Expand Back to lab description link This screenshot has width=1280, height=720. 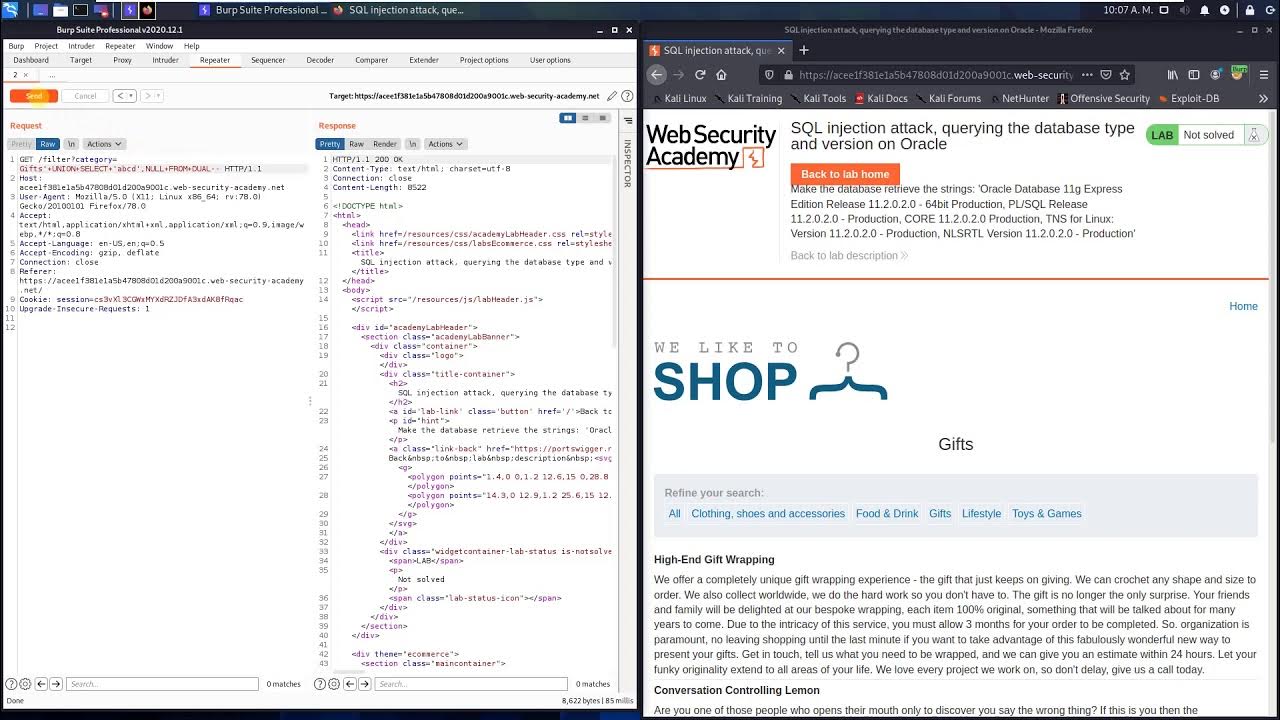coord(849,255)
